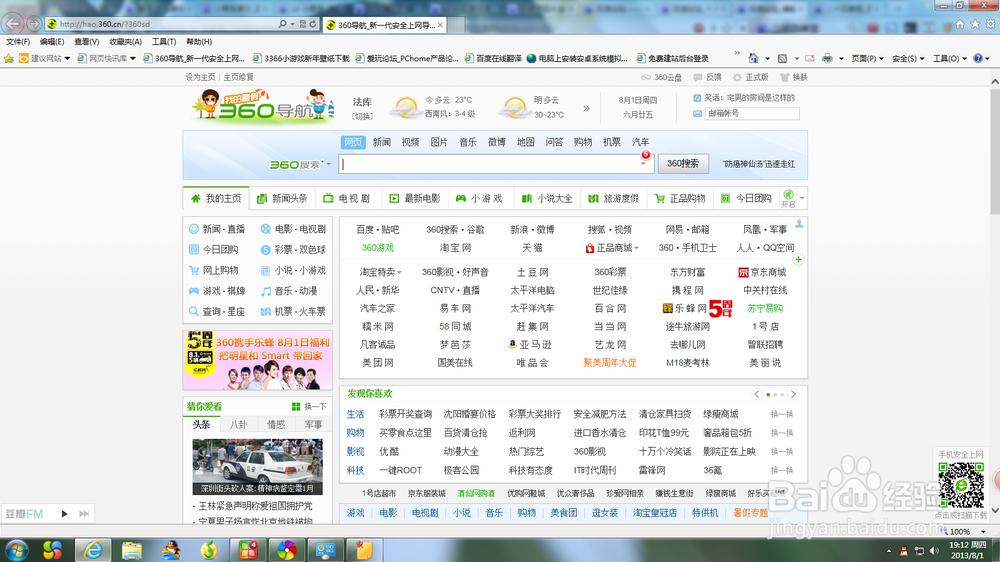The width and height of the screenshot is (1000, 562).
Task: Click the command bar Help question icon
Action: tap(978, 58)
